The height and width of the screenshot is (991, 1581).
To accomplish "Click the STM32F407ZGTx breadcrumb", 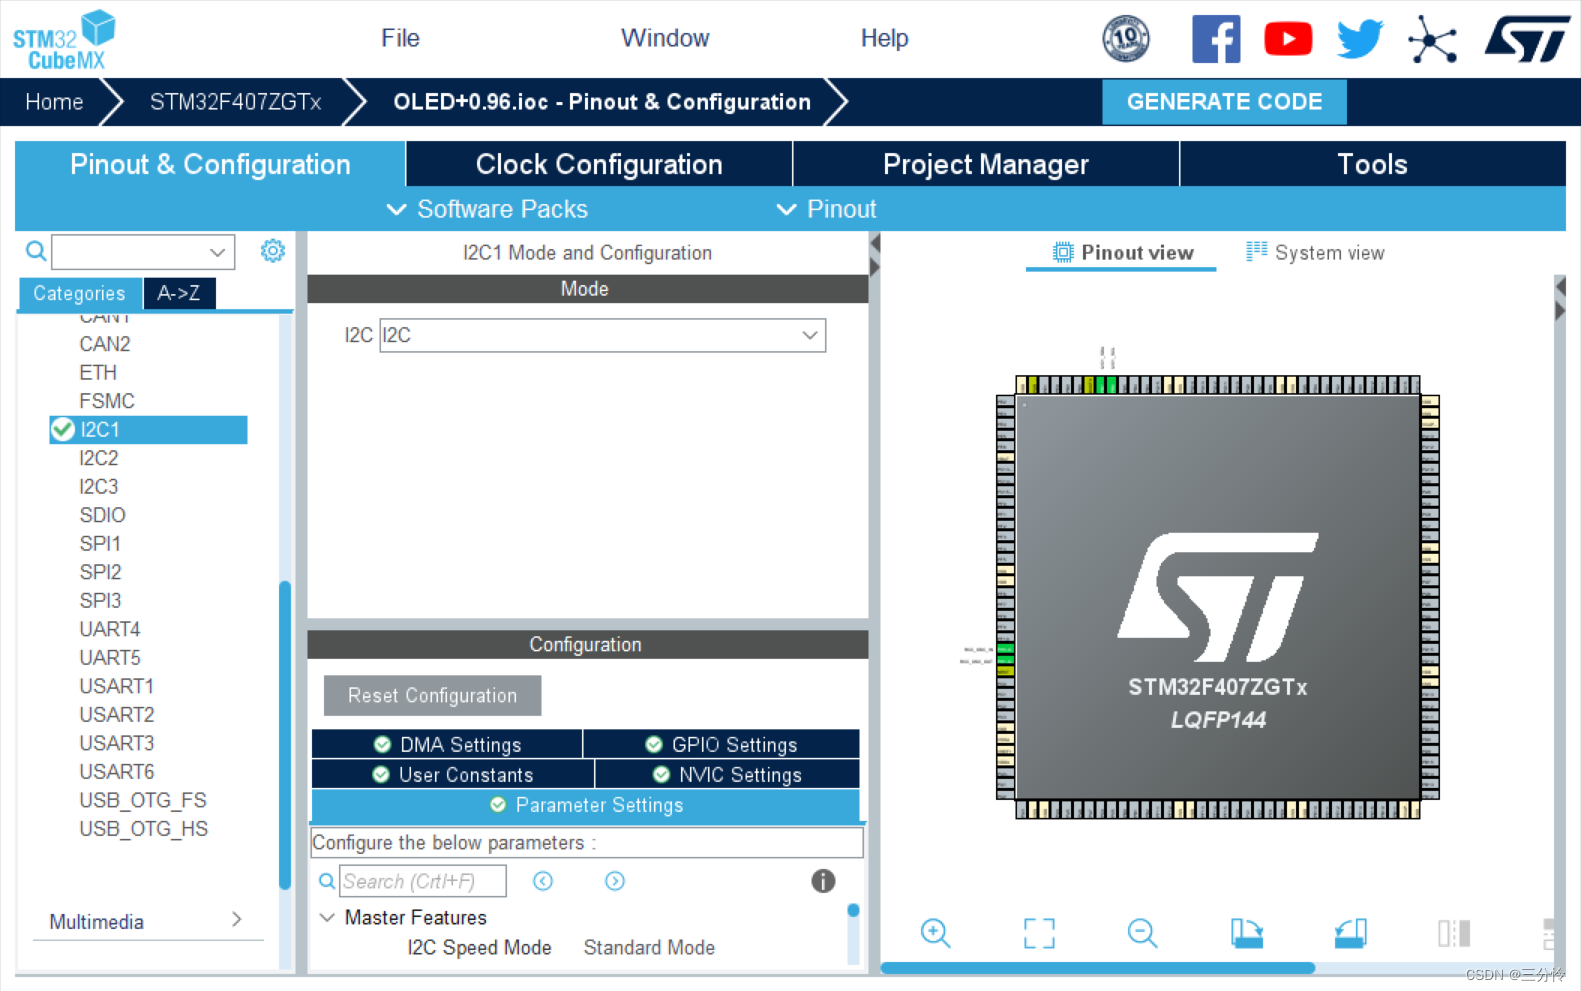I will click(x=235, y=102).
